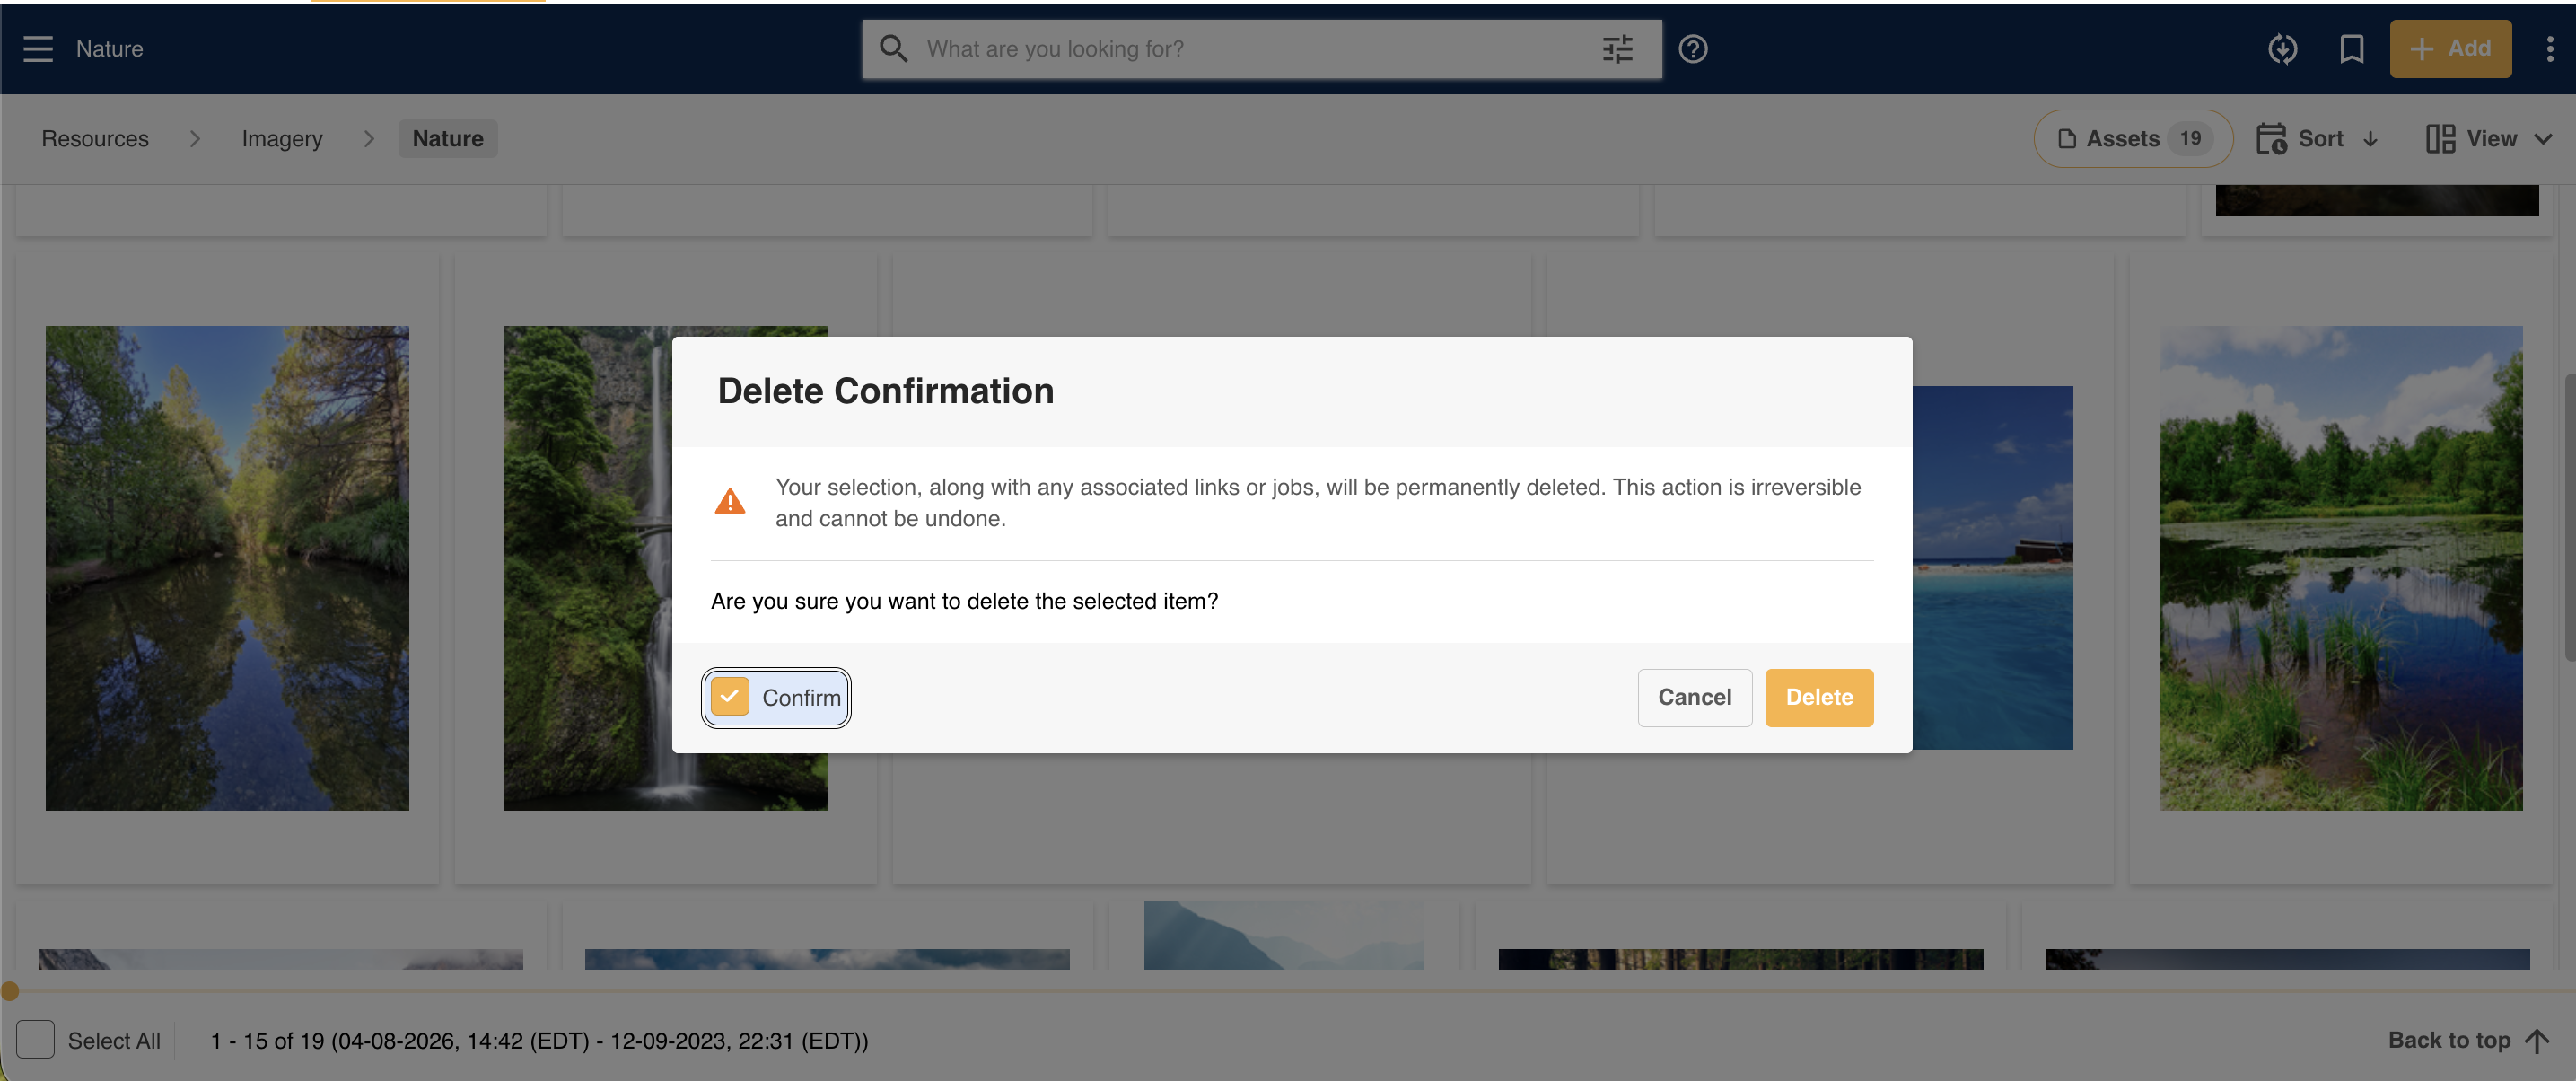The width and height of the screenshot is (2576, 1081).
Task: Open the hamburger navigation menu
Action: (x=38, y=48)
